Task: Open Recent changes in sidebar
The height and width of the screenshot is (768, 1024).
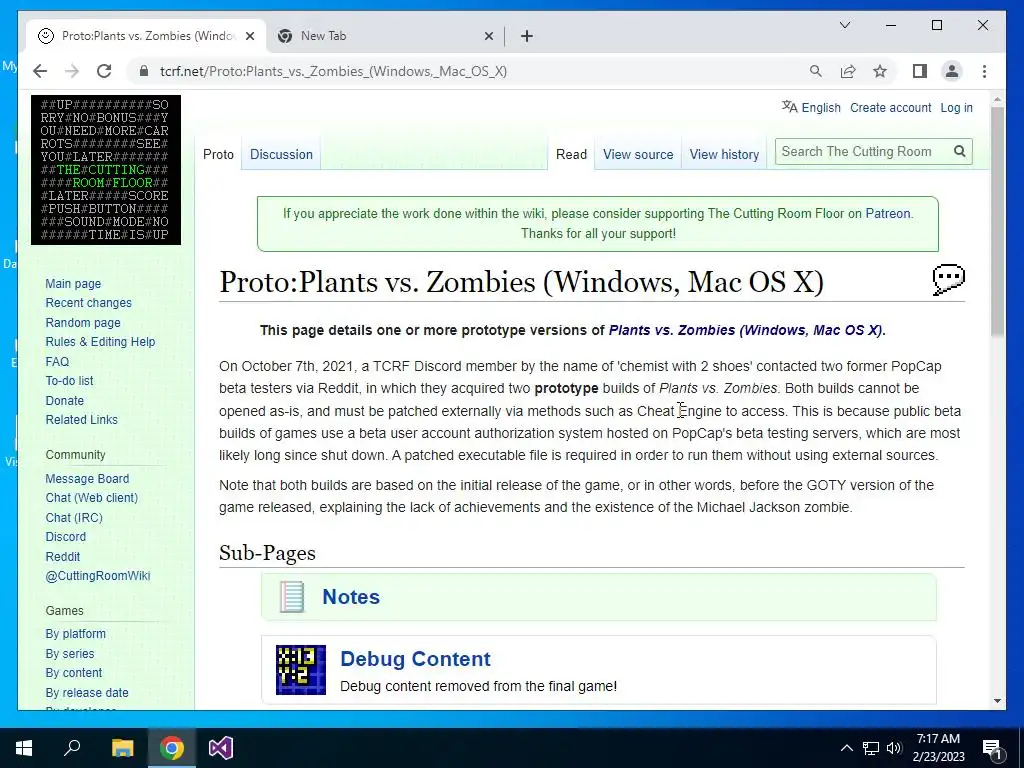Action: (88, 303)
